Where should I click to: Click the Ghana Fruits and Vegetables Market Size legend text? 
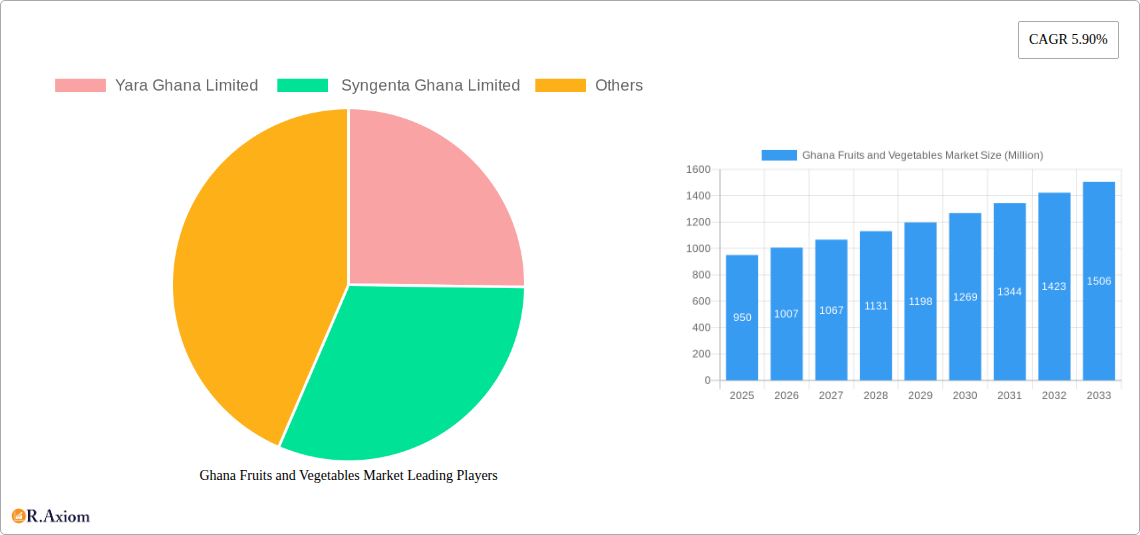(x=923, y=155)
